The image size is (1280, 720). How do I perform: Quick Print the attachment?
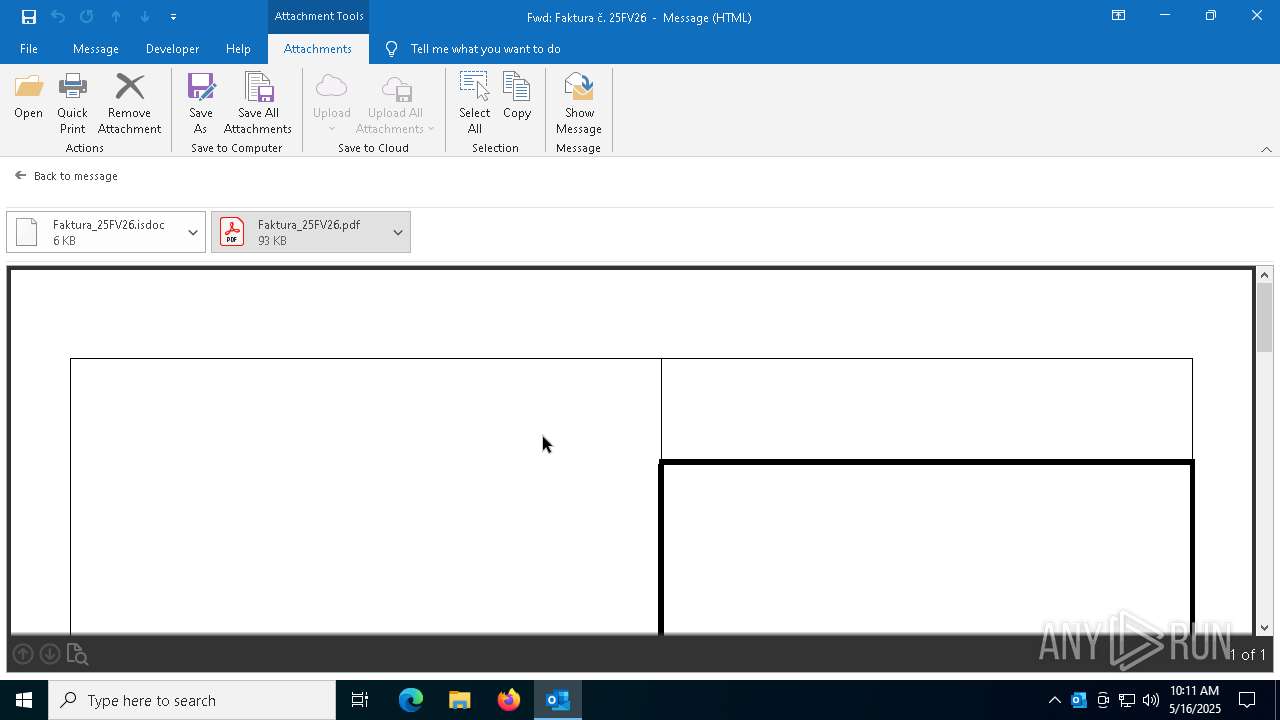pos(72,104)
